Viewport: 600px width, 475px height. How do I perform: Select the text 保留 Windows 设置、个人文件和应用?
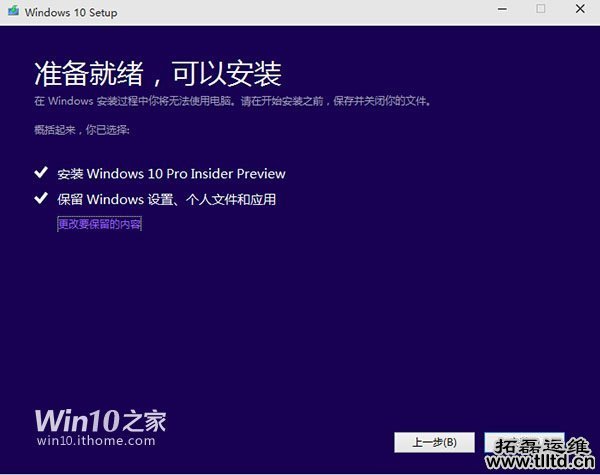point(166,199)
